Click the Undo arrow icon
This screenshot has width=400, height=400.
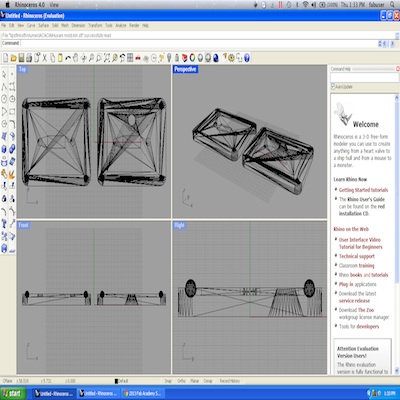[68, 58]
